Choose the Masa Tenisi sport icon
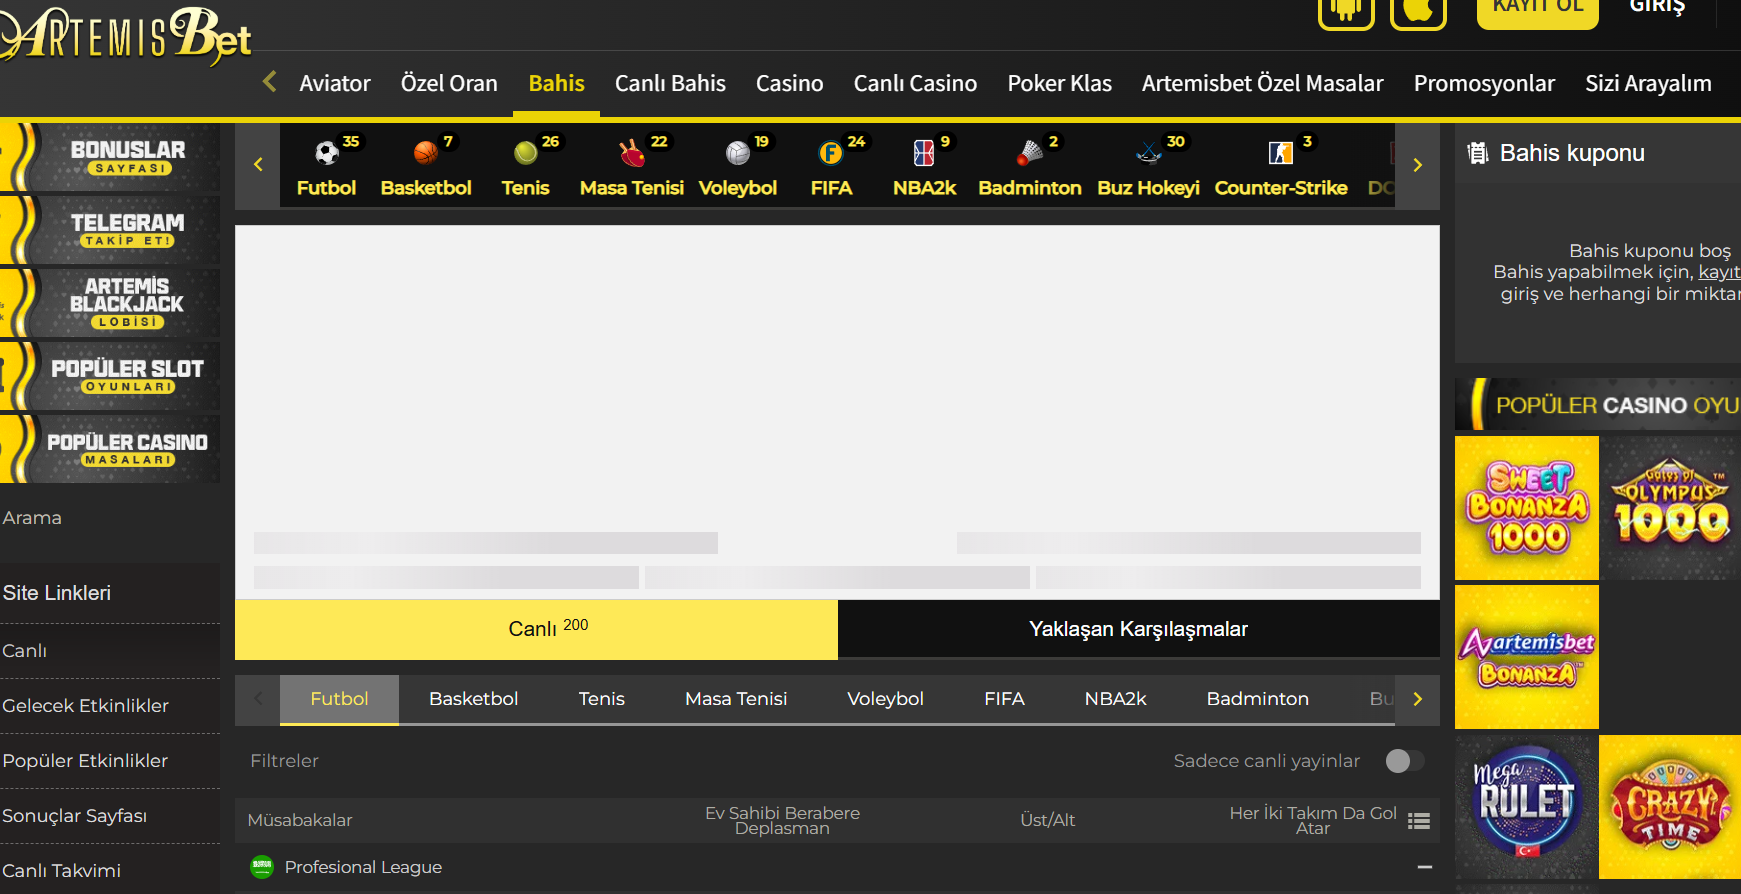The width and height of the screenshot is (1741, 894). (632, 153)
